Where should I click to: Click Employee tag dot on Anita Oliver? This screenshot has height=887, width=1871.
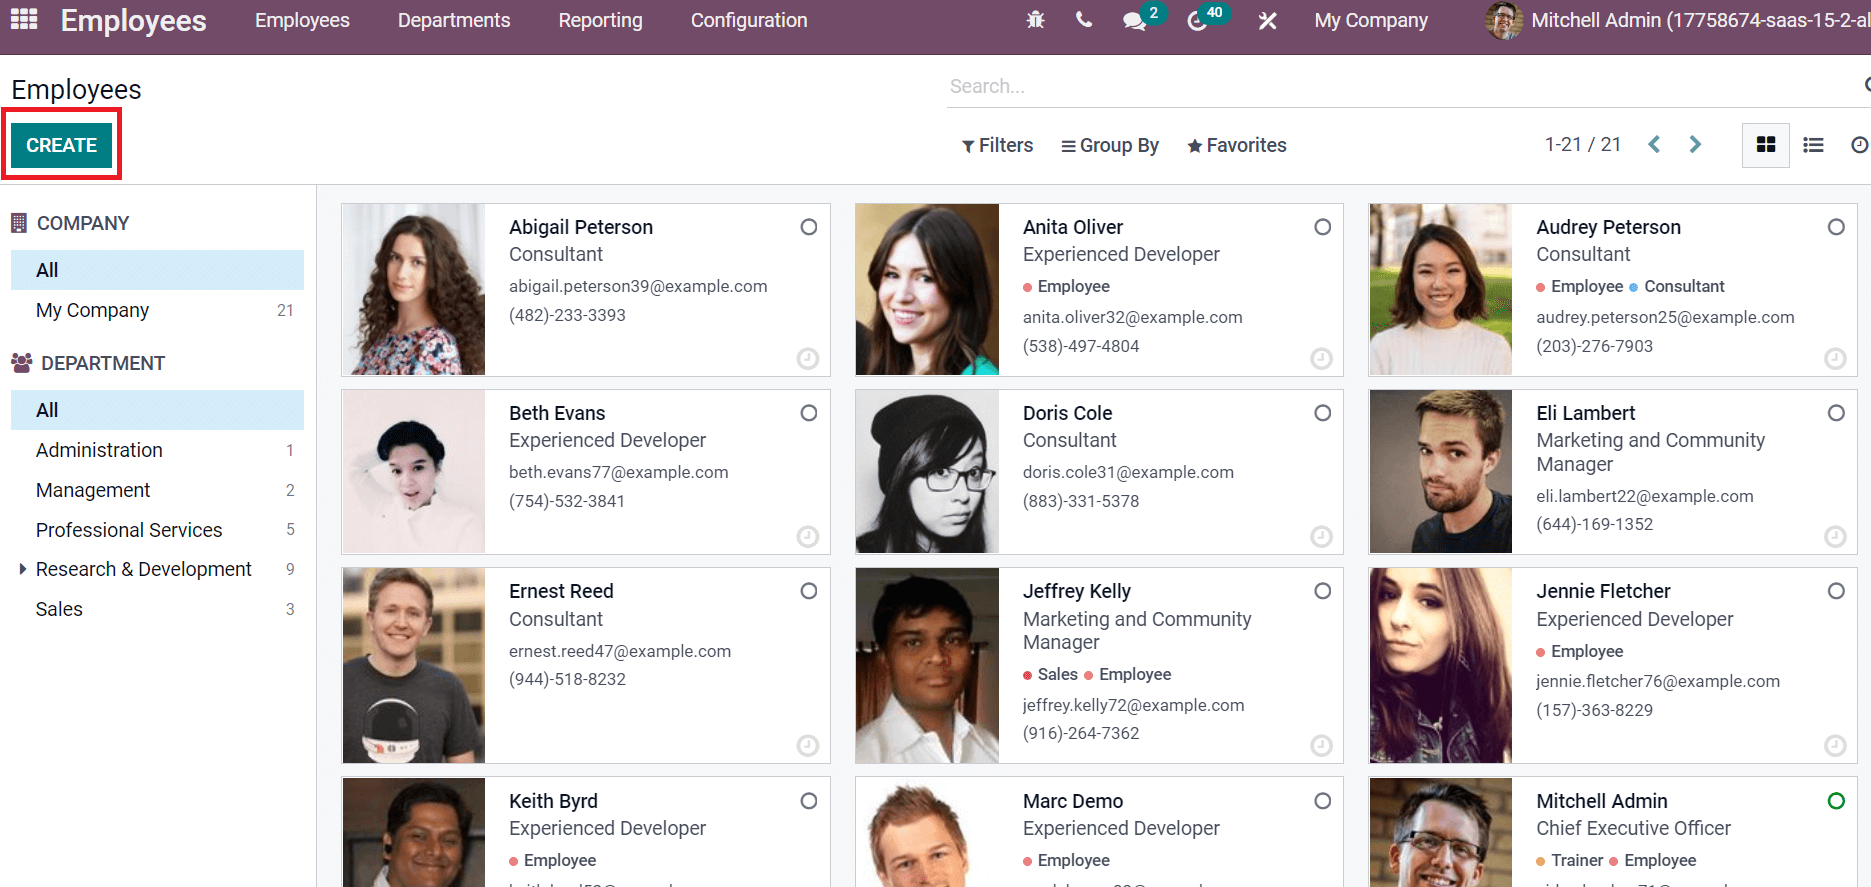[1028, 287]
